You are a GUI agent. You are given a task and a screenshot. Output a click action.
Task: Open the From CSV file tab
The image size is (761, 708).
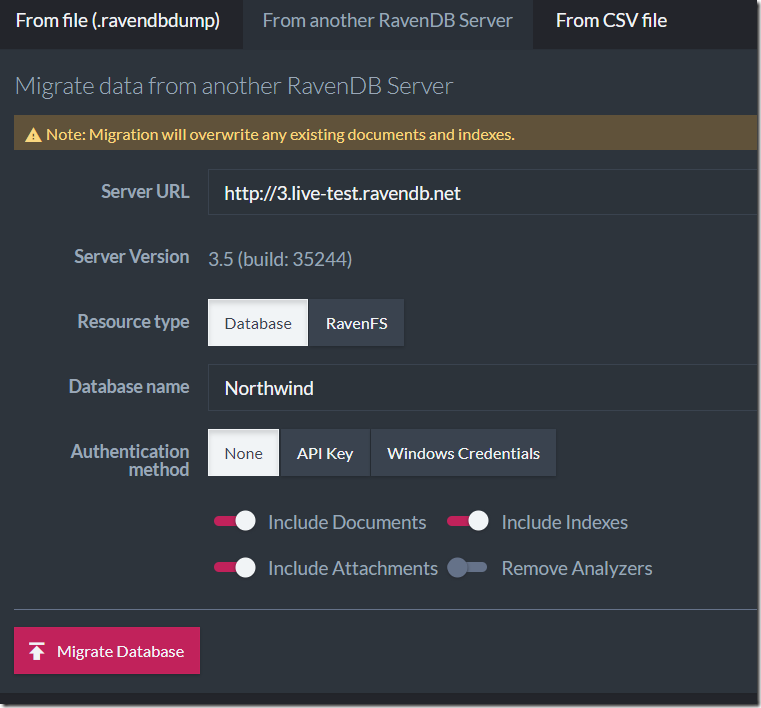tap(611, 21)
